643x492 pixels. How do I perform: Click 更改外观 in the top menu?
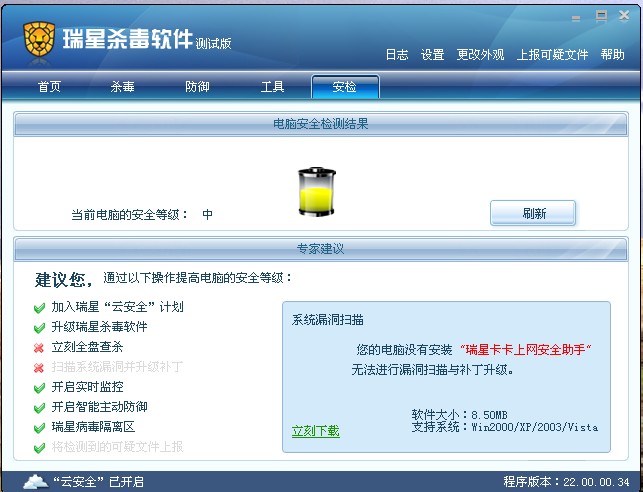480,55
